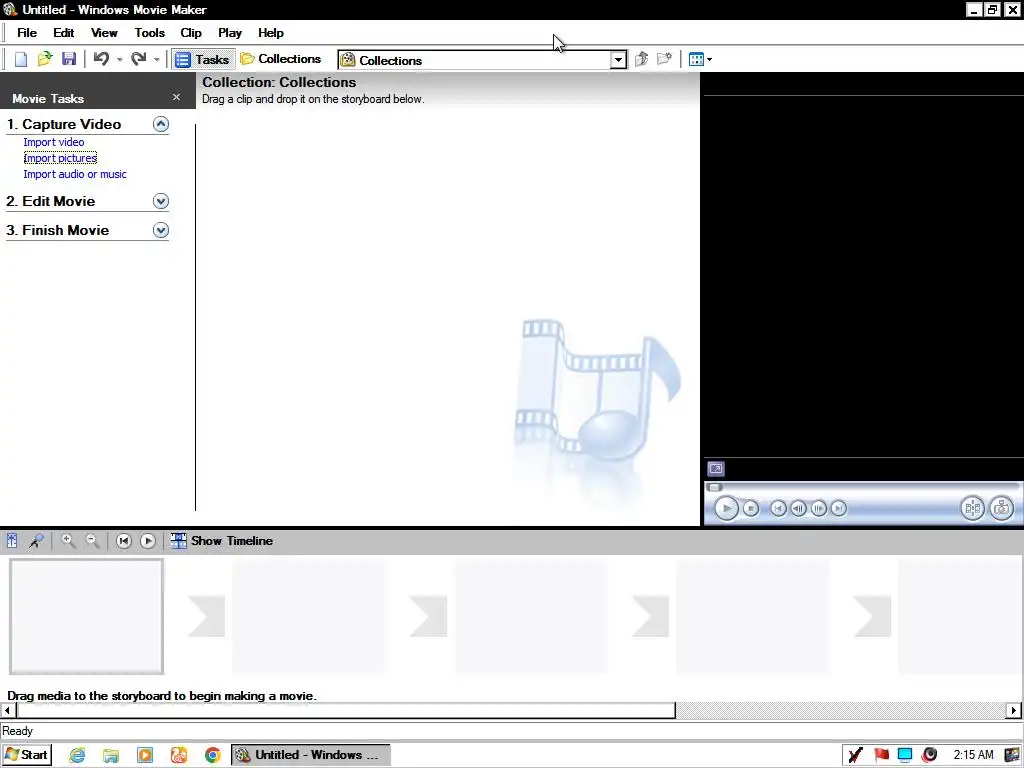
Task: Click the Narrate Timeline microphone icon
Action: (36, 541)
